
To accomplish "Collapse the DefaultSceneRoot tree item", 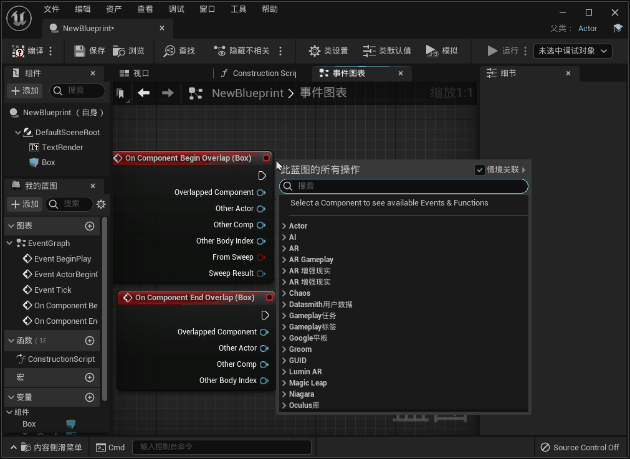I will click(x=18, y=132).
